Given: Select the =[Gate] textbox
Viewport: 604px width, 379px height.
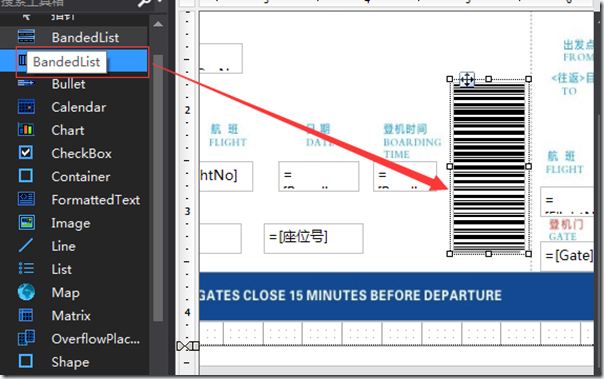Looking at the screenshot, I should pos(567,256).
